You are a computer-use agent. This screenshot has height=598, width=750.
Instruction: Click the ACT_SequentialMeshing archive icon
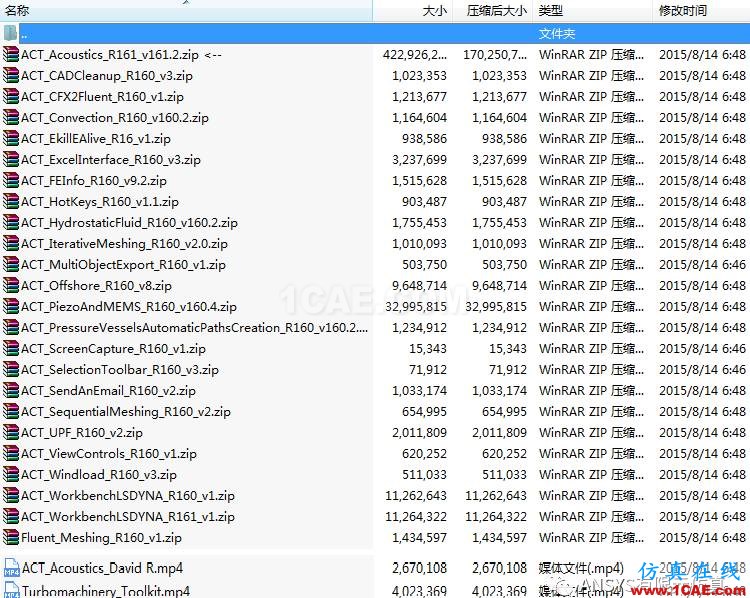11,412
